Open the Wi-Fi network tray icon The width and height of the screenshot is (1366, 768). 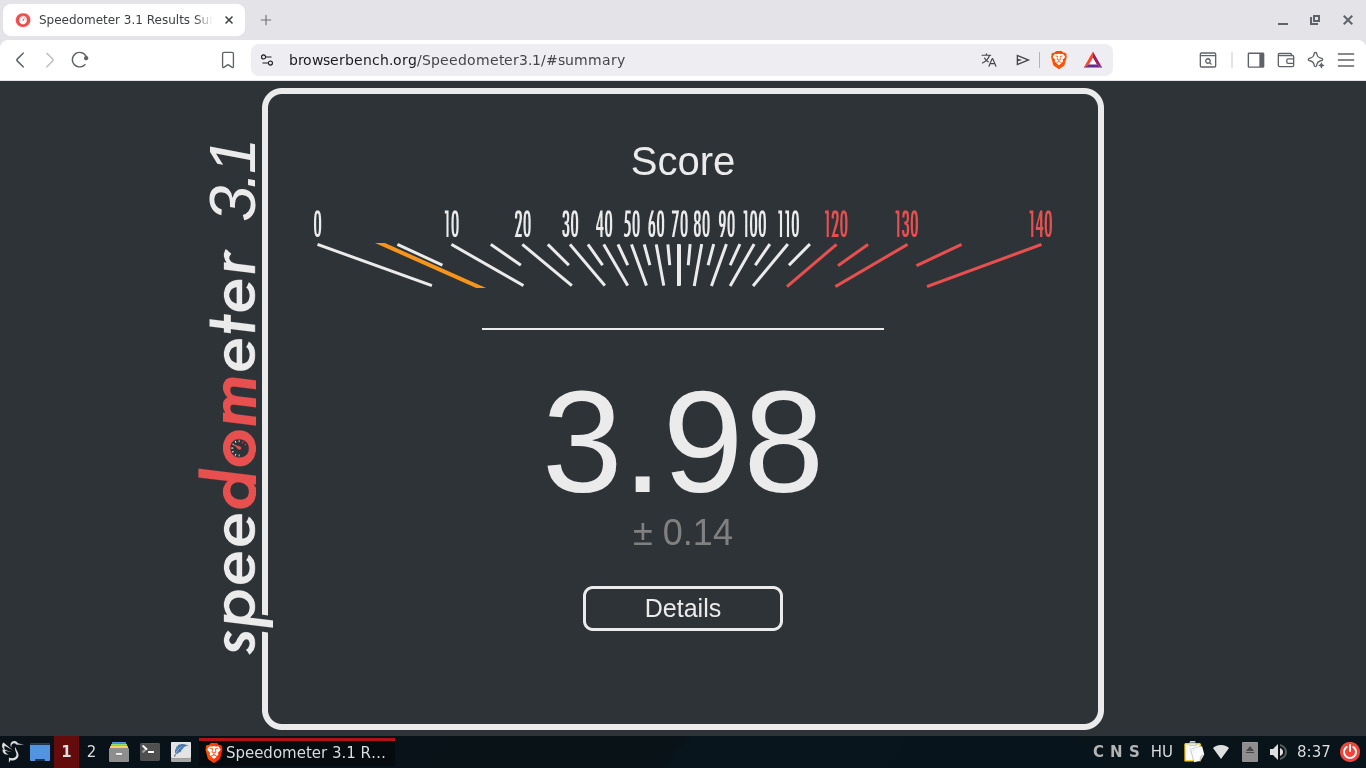[x=1221, y=752]
